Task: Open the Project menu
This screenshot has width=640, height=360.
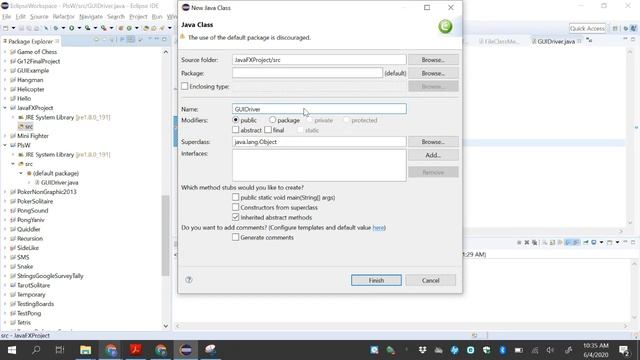Action: point(138,17)
